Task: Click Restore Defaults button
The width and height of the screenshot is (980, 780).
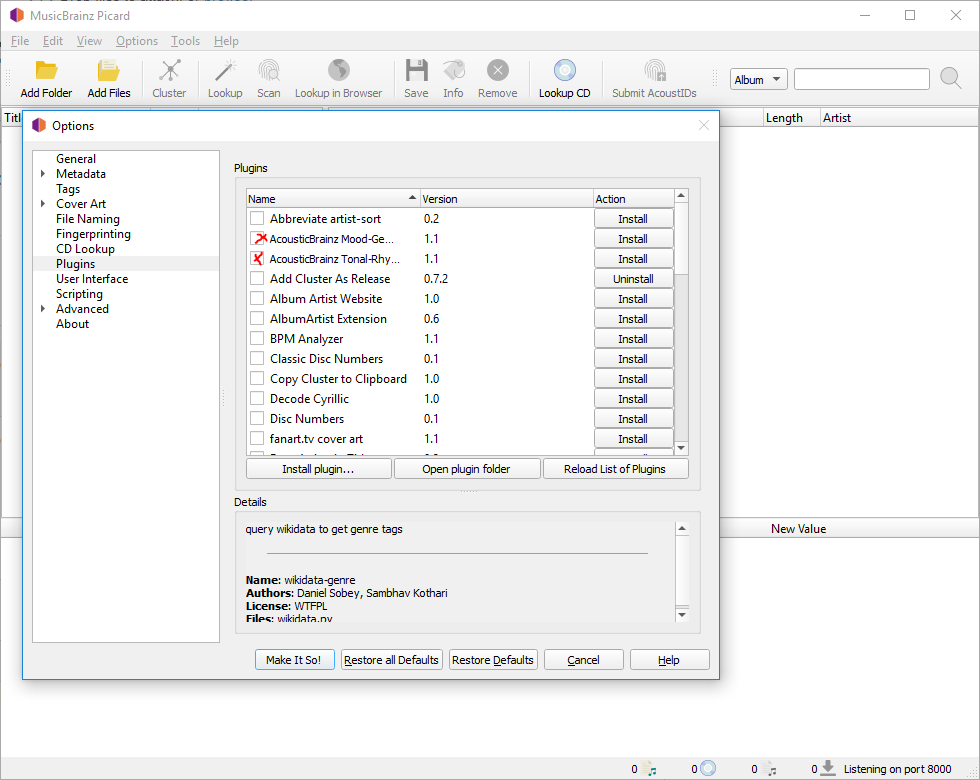Action: [x=493, y=660]
